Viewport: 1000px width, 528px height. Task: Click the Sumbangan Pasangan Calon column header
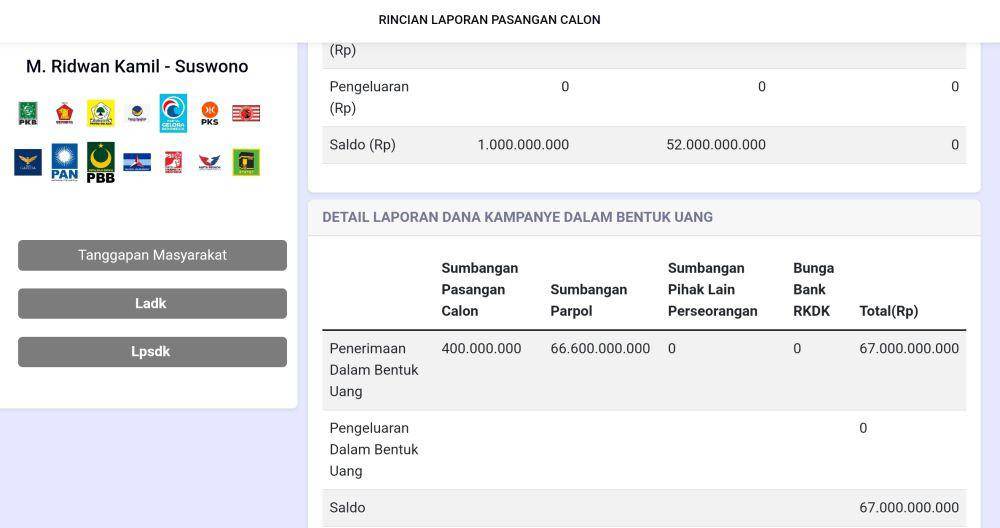coord(480,290)
